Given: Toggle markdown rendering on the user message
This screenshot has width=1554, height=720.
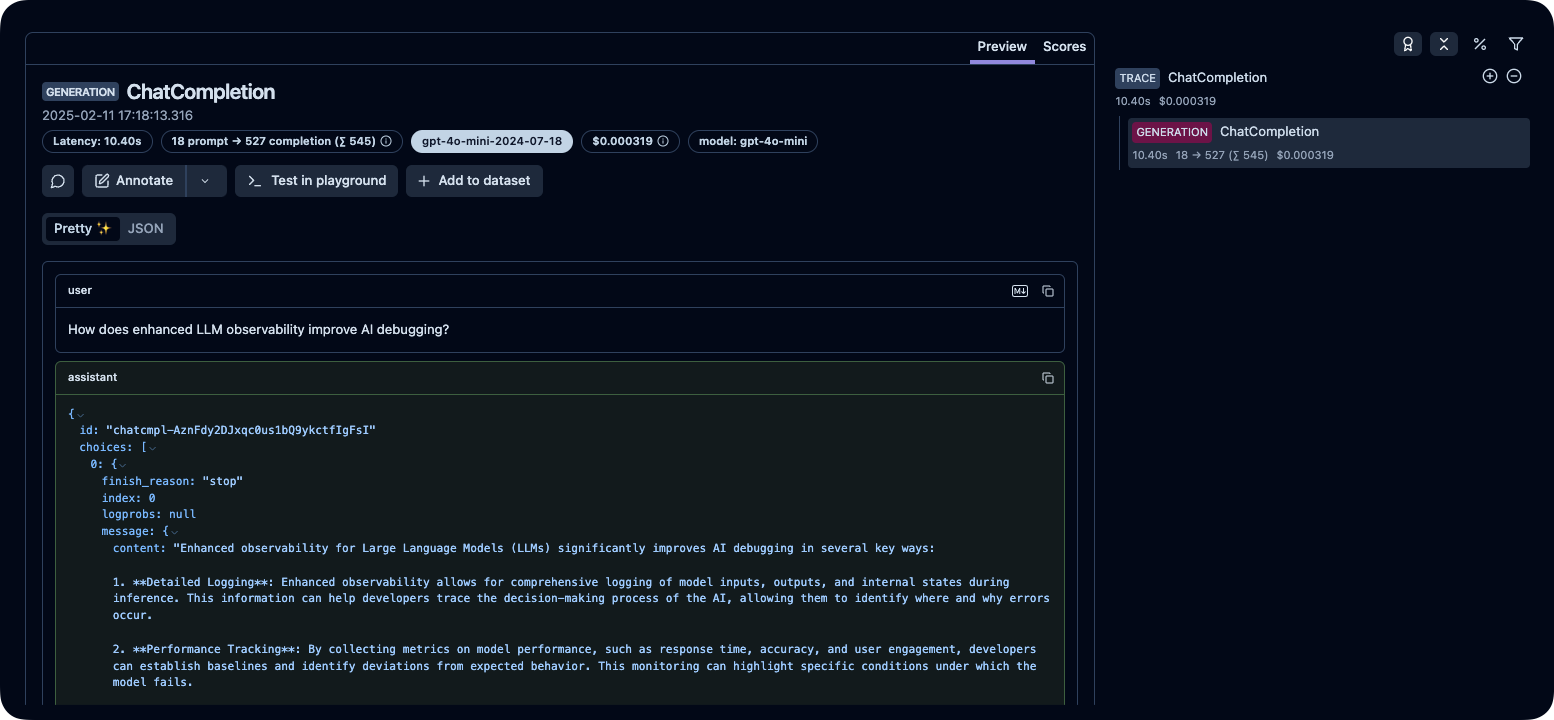Looking at the screenshot, I should (1020, 291).
